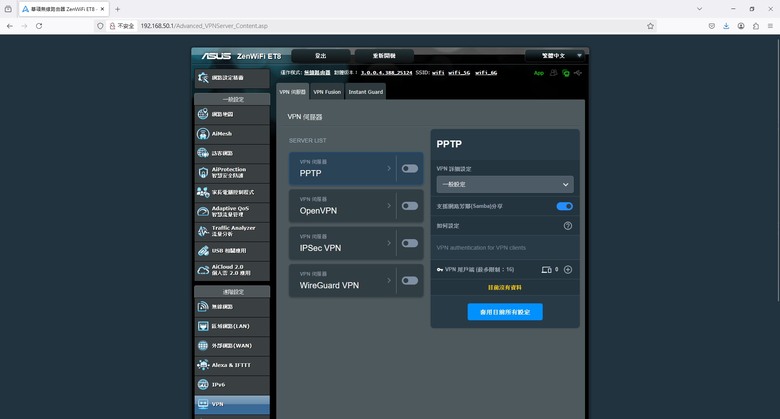780x419 pixels.
Task: Disable the Samba network place sharing toggle
Action: [565, 206]
